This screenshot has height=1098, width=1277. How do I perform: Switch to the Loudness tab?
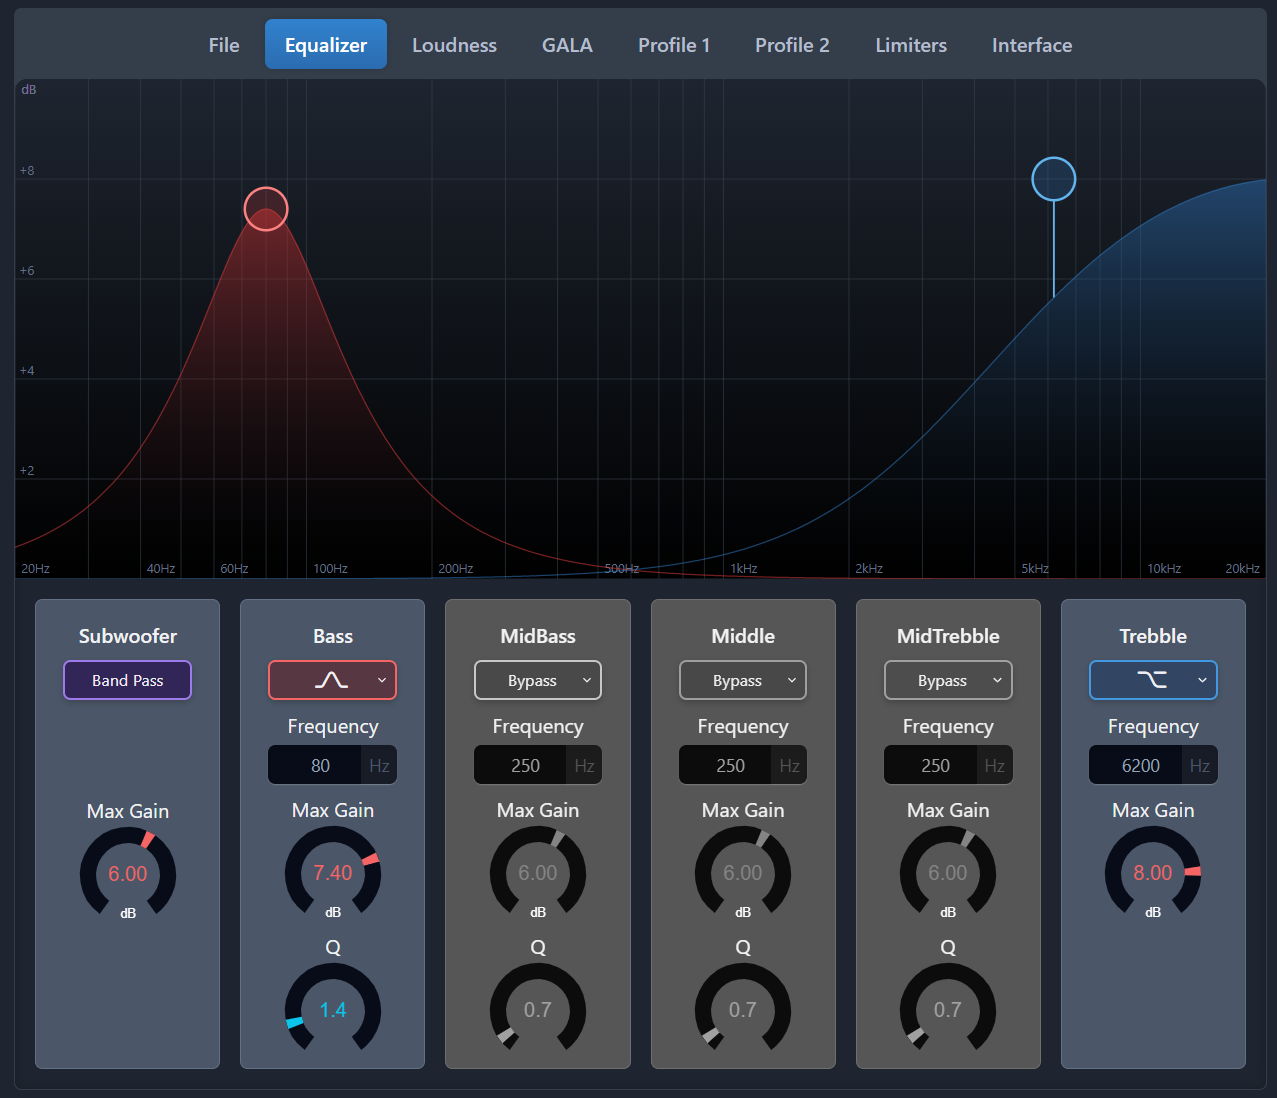(454, 45)
